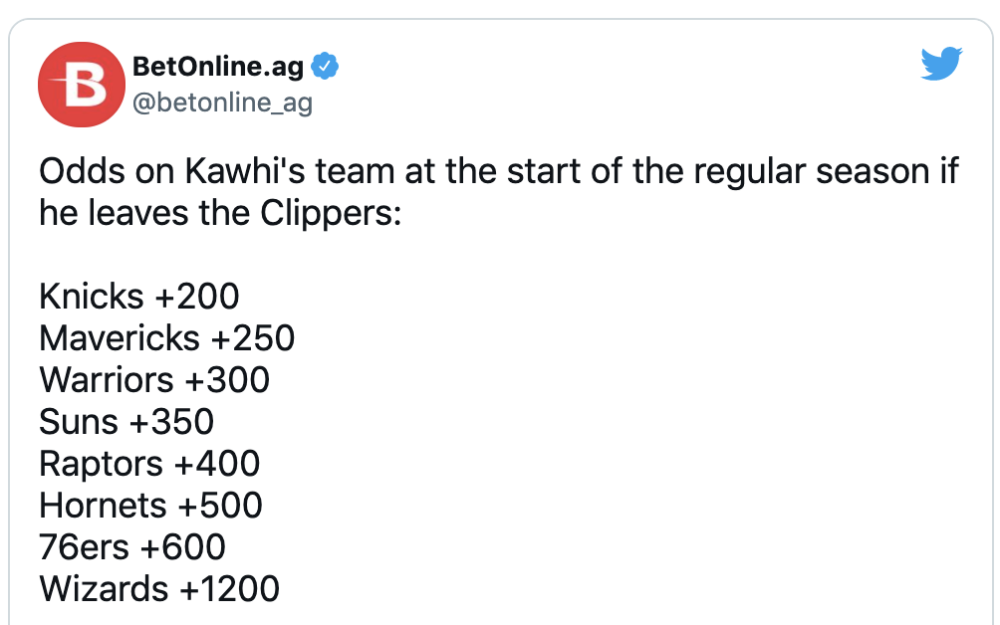This screenshot has height=625, width=1000.
Task: Click the +200 odds value
Action: click(x=197, y=297)
